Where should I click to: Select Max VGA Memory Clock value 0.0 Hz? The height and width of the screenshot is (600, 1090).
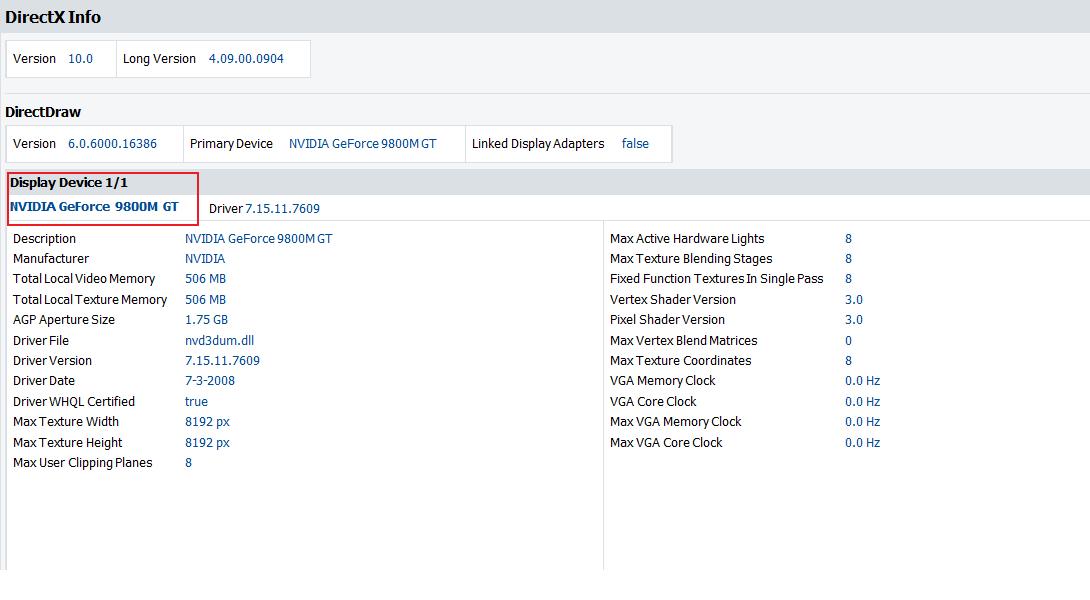[862, 422]
